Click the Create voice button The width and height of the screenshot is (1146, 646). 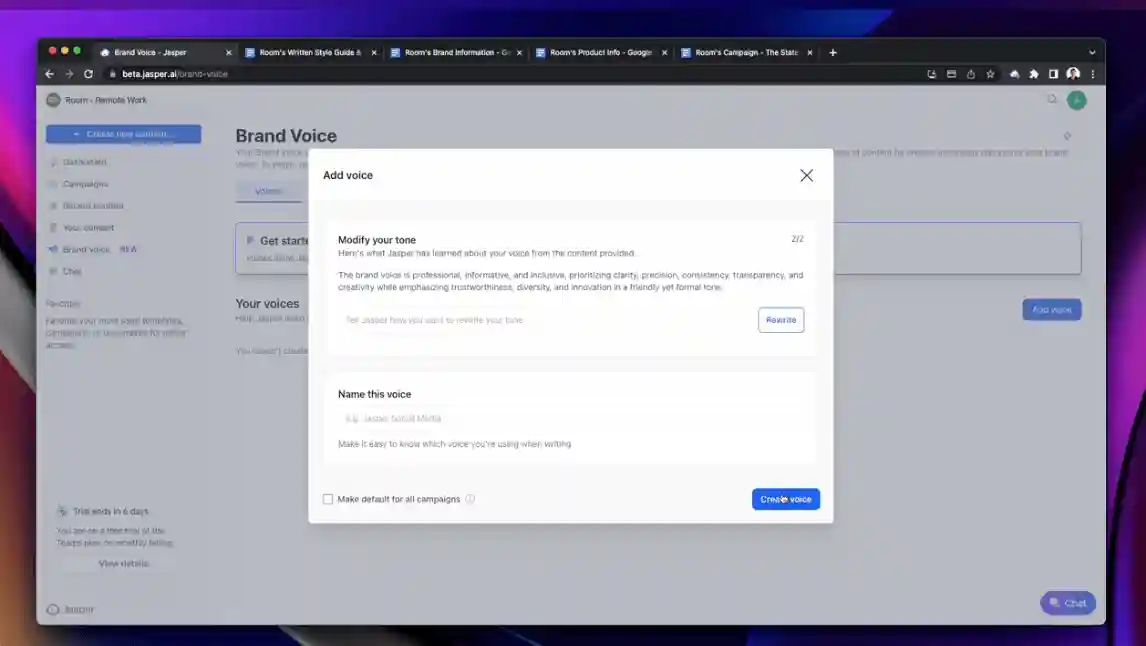786,499
